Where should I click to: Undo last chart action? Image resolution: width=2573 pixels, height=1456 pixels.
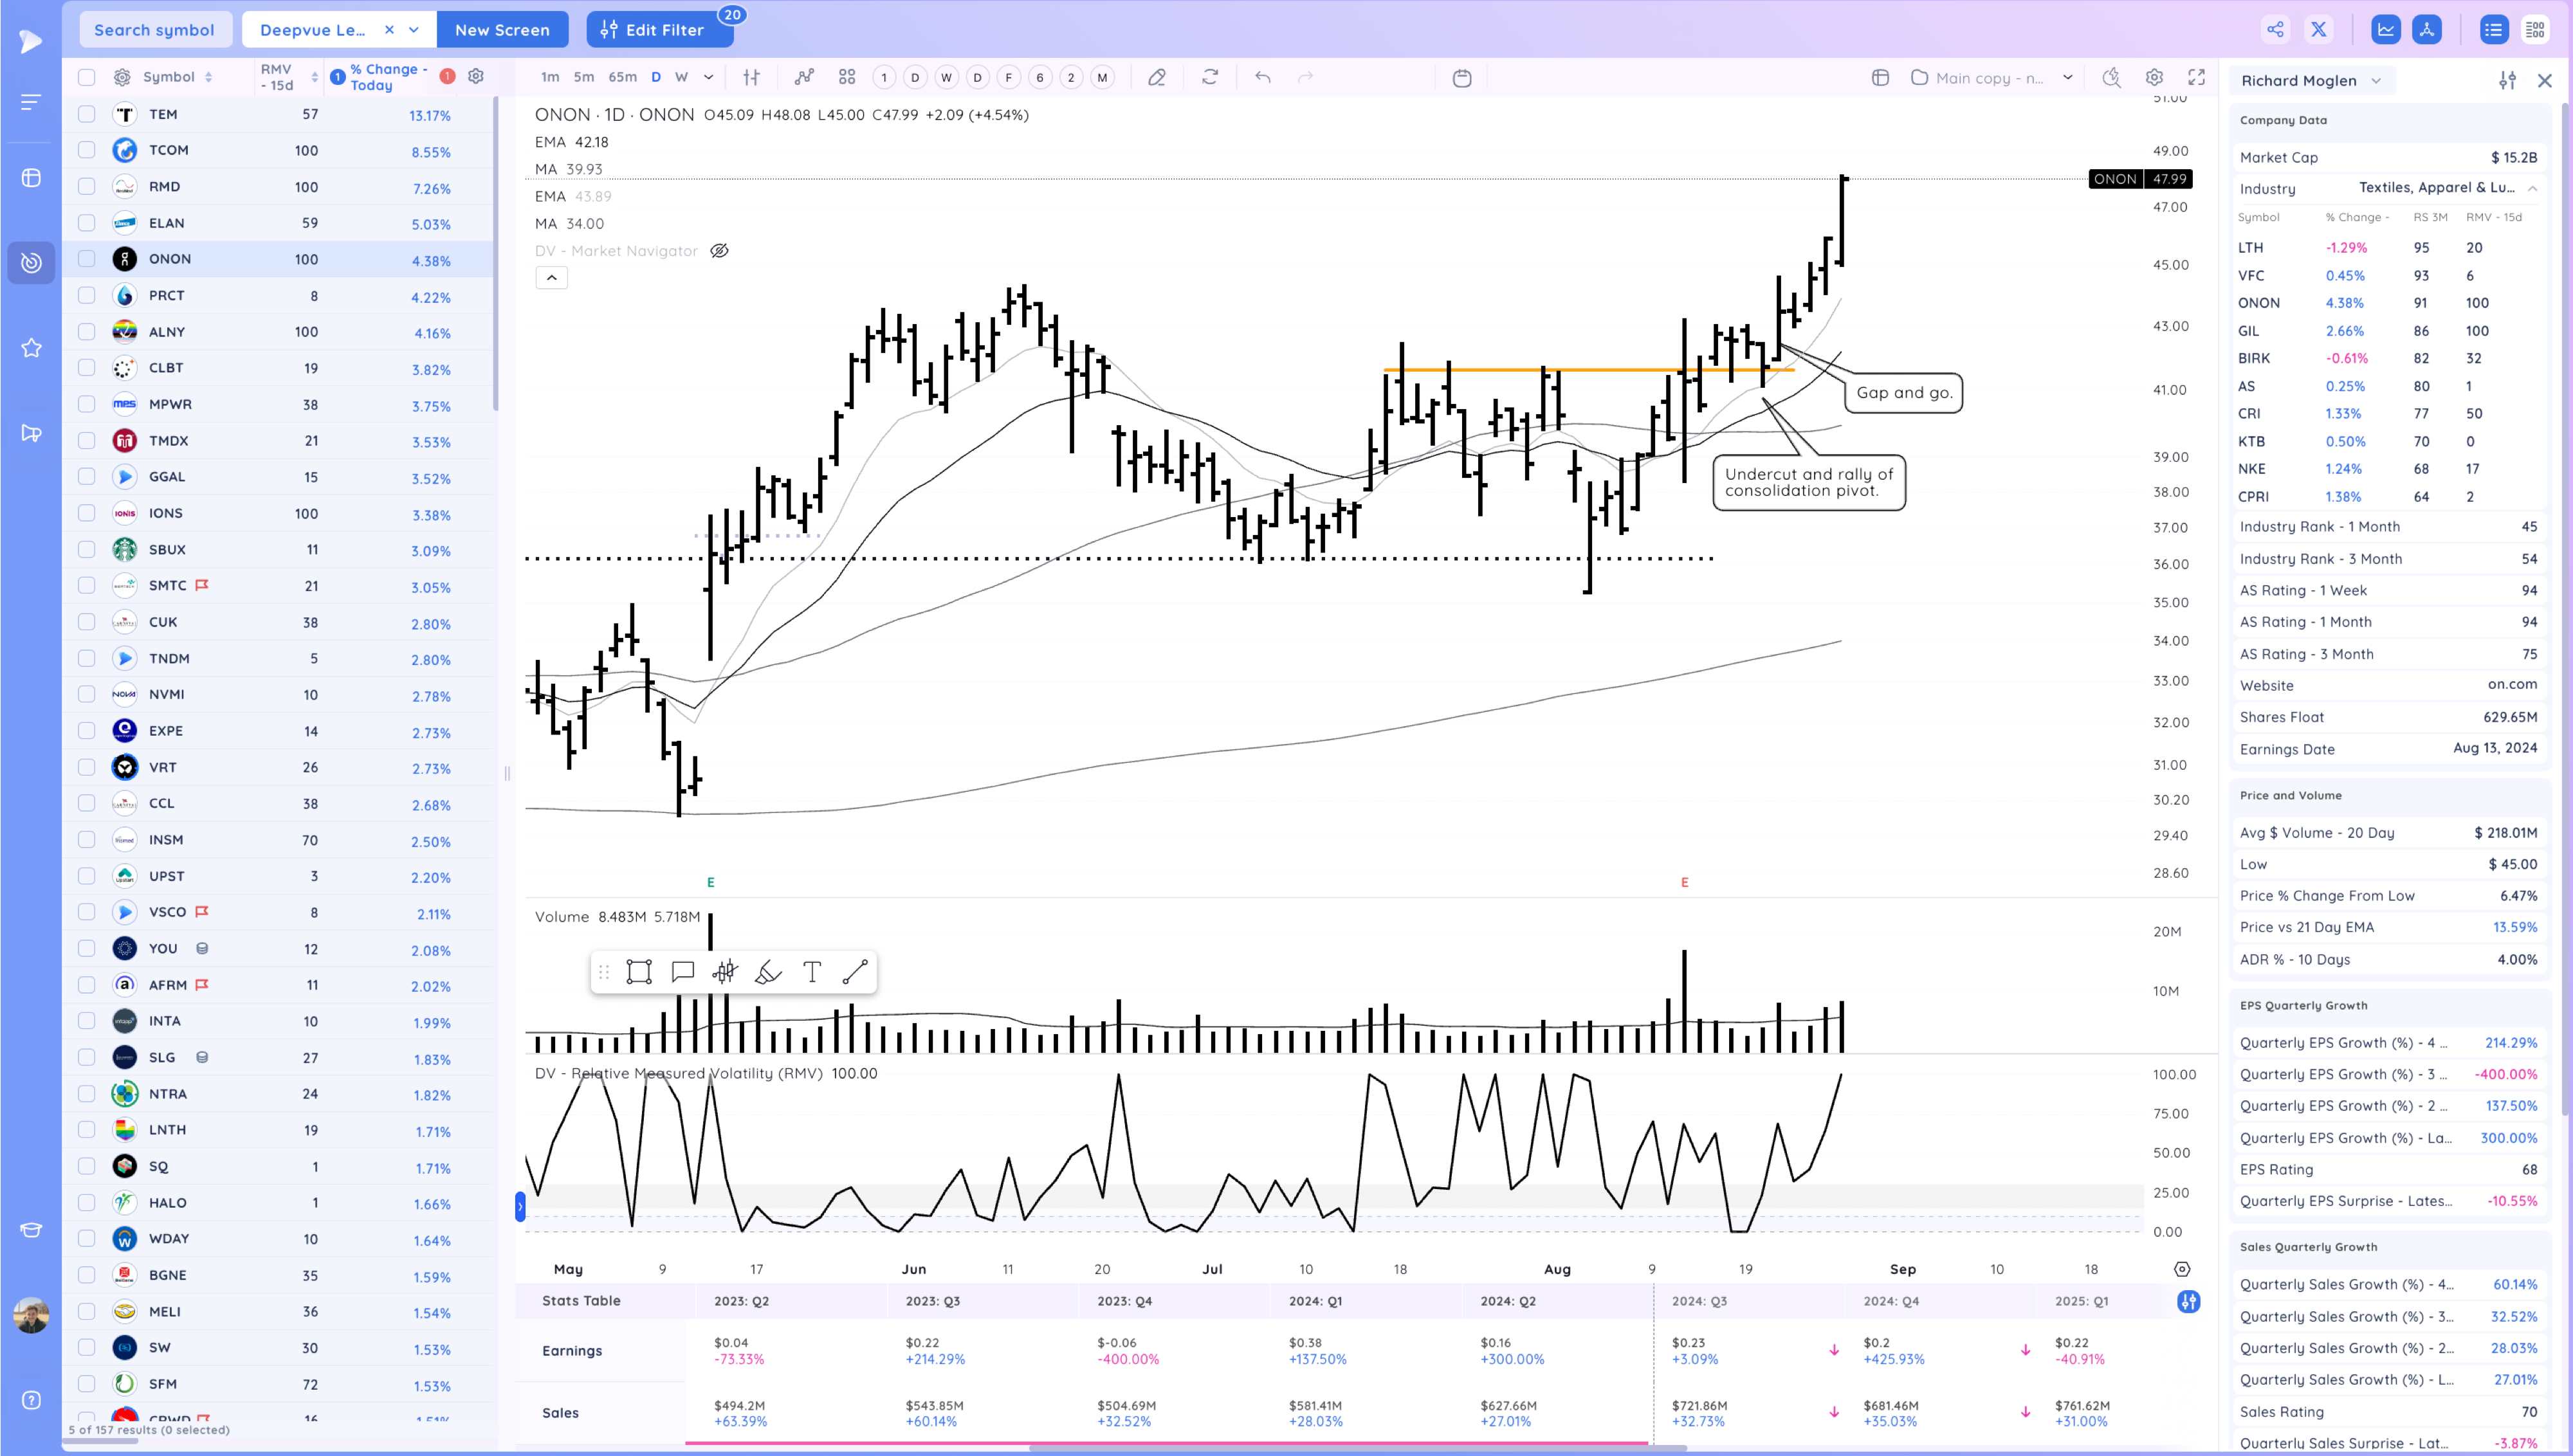click(x=1263, y=77)
